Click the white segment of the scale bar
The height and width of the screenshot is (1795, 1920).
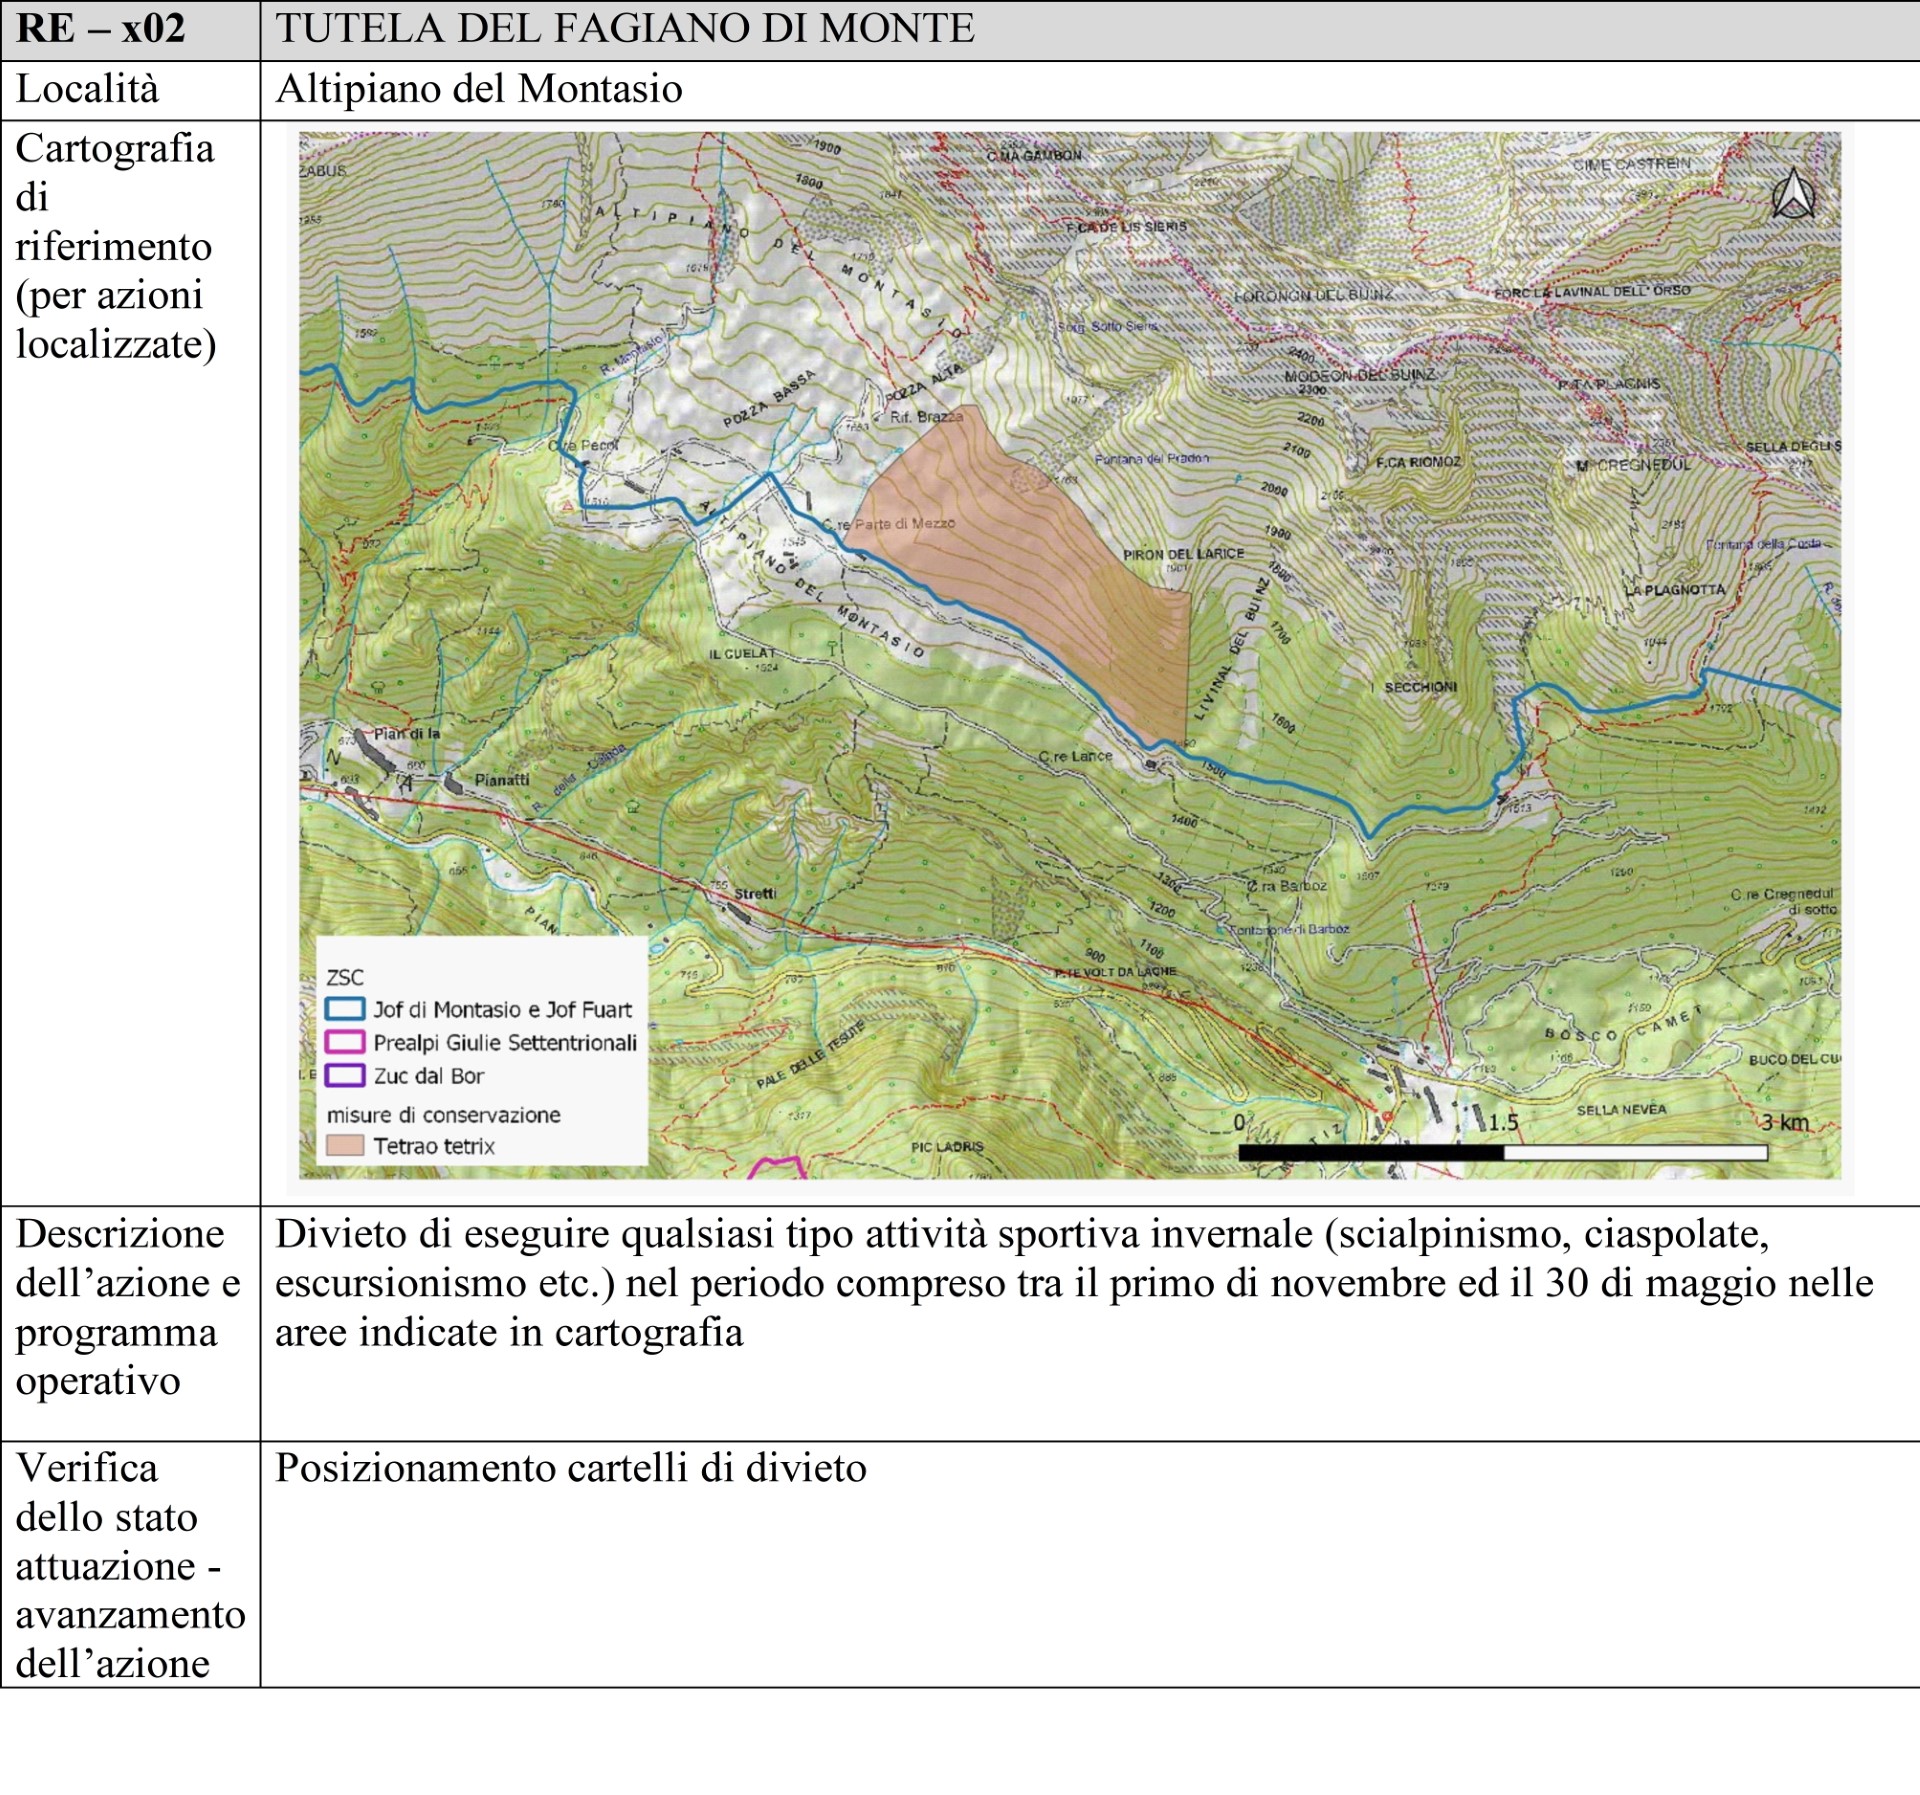pos(1635,1152)
